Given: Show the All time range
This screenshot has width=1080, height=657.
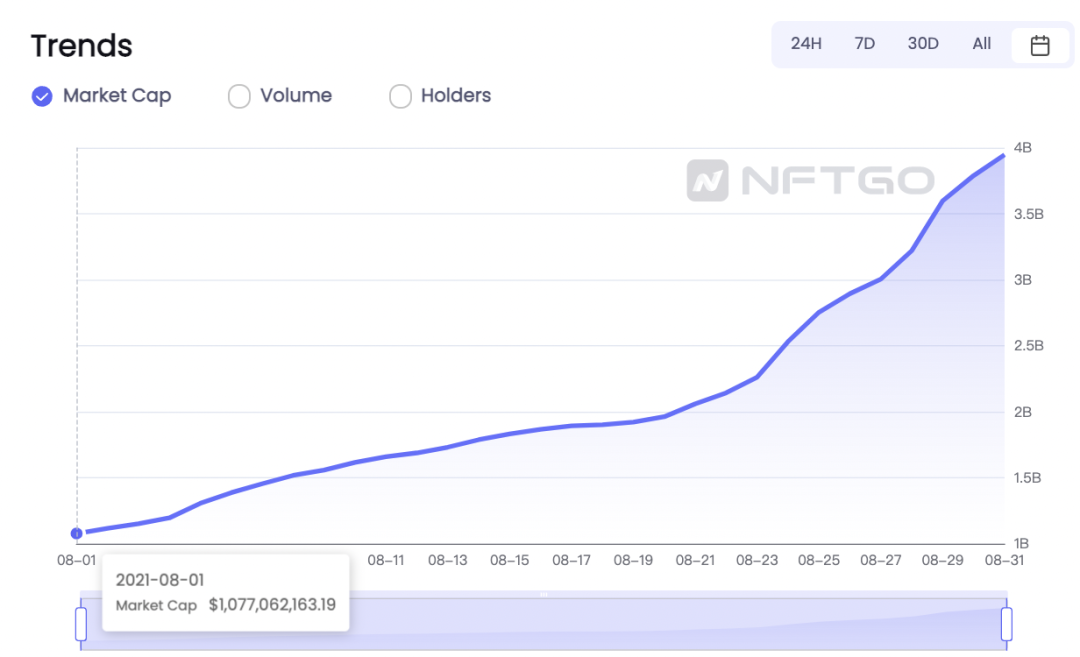Looking at the screenshot, I should point(982,44).
